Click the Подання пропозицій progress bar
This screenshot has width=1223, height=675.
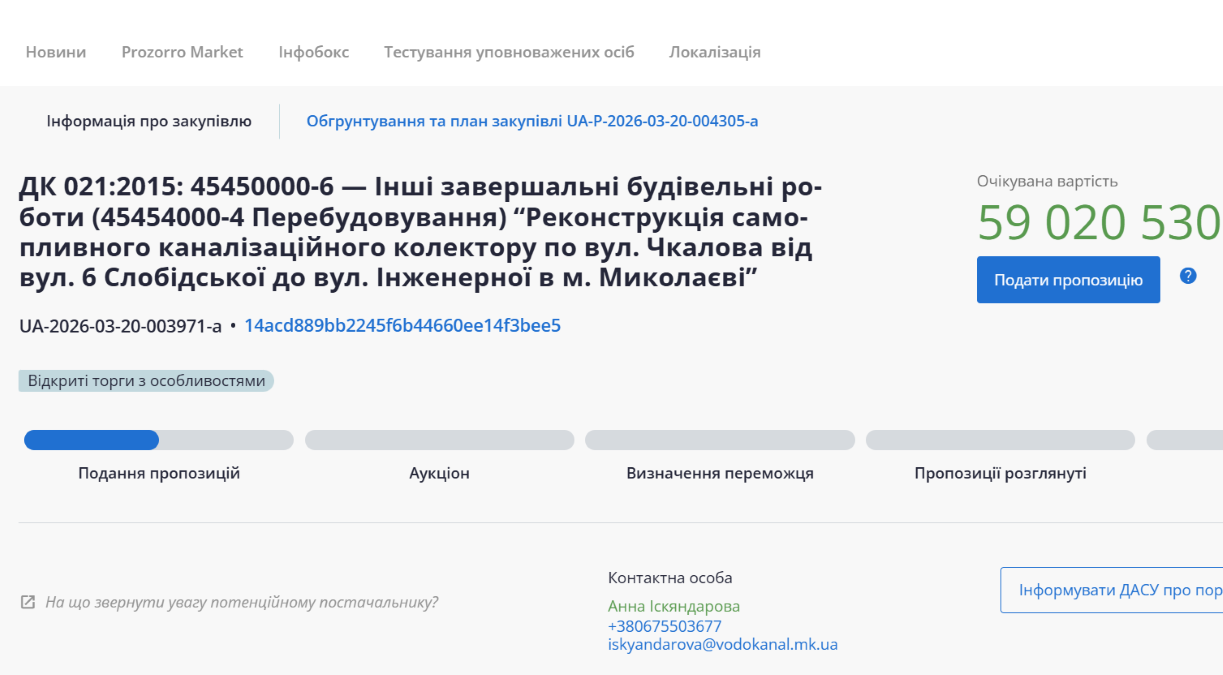(159, 440)
